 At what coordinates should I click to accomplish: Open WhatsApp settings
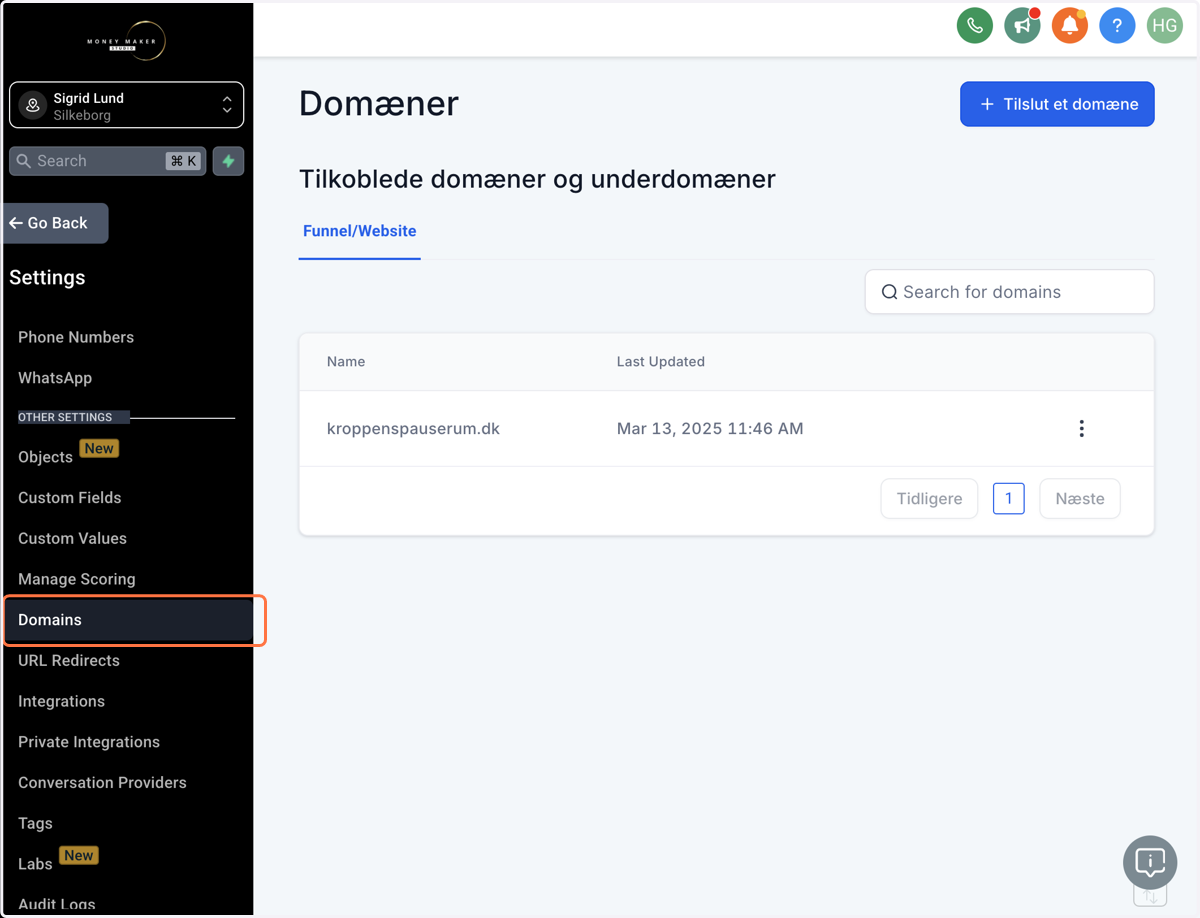click(x=55, y=378)
